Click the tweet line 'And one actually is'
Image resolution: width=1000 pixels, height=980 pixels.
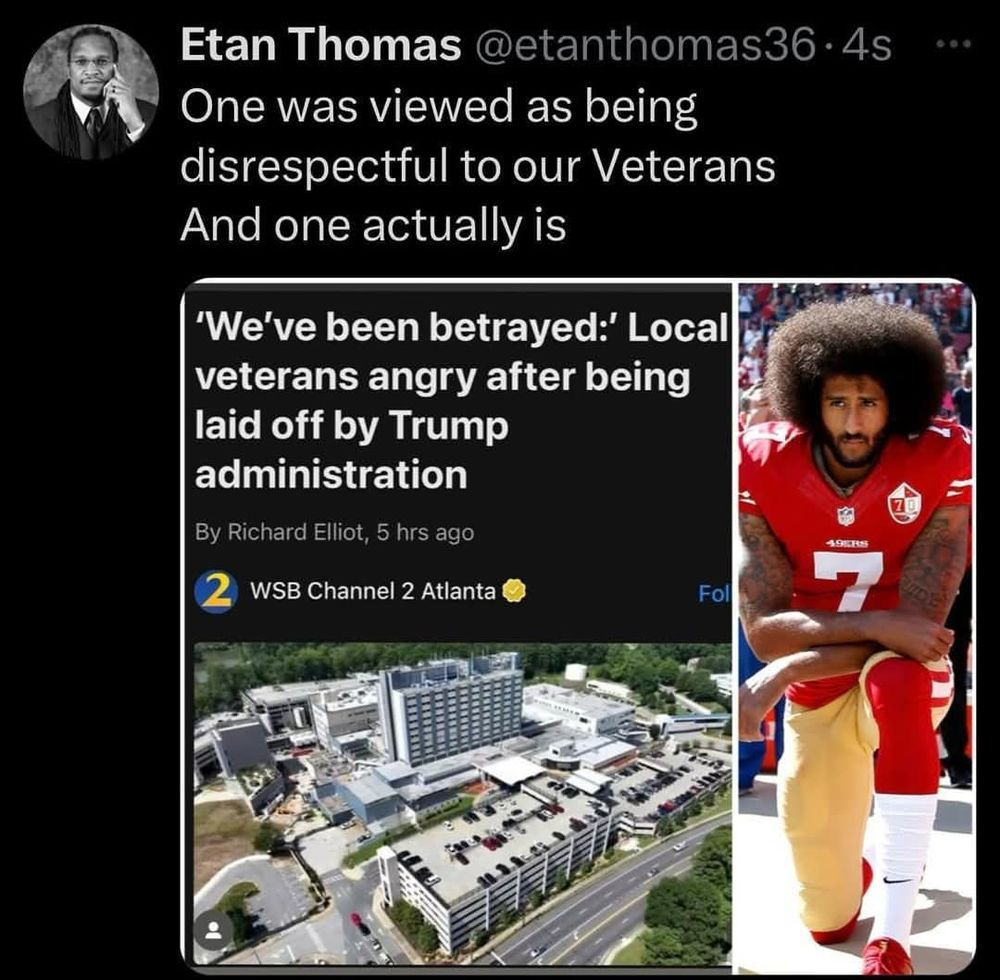pos(373,225)
